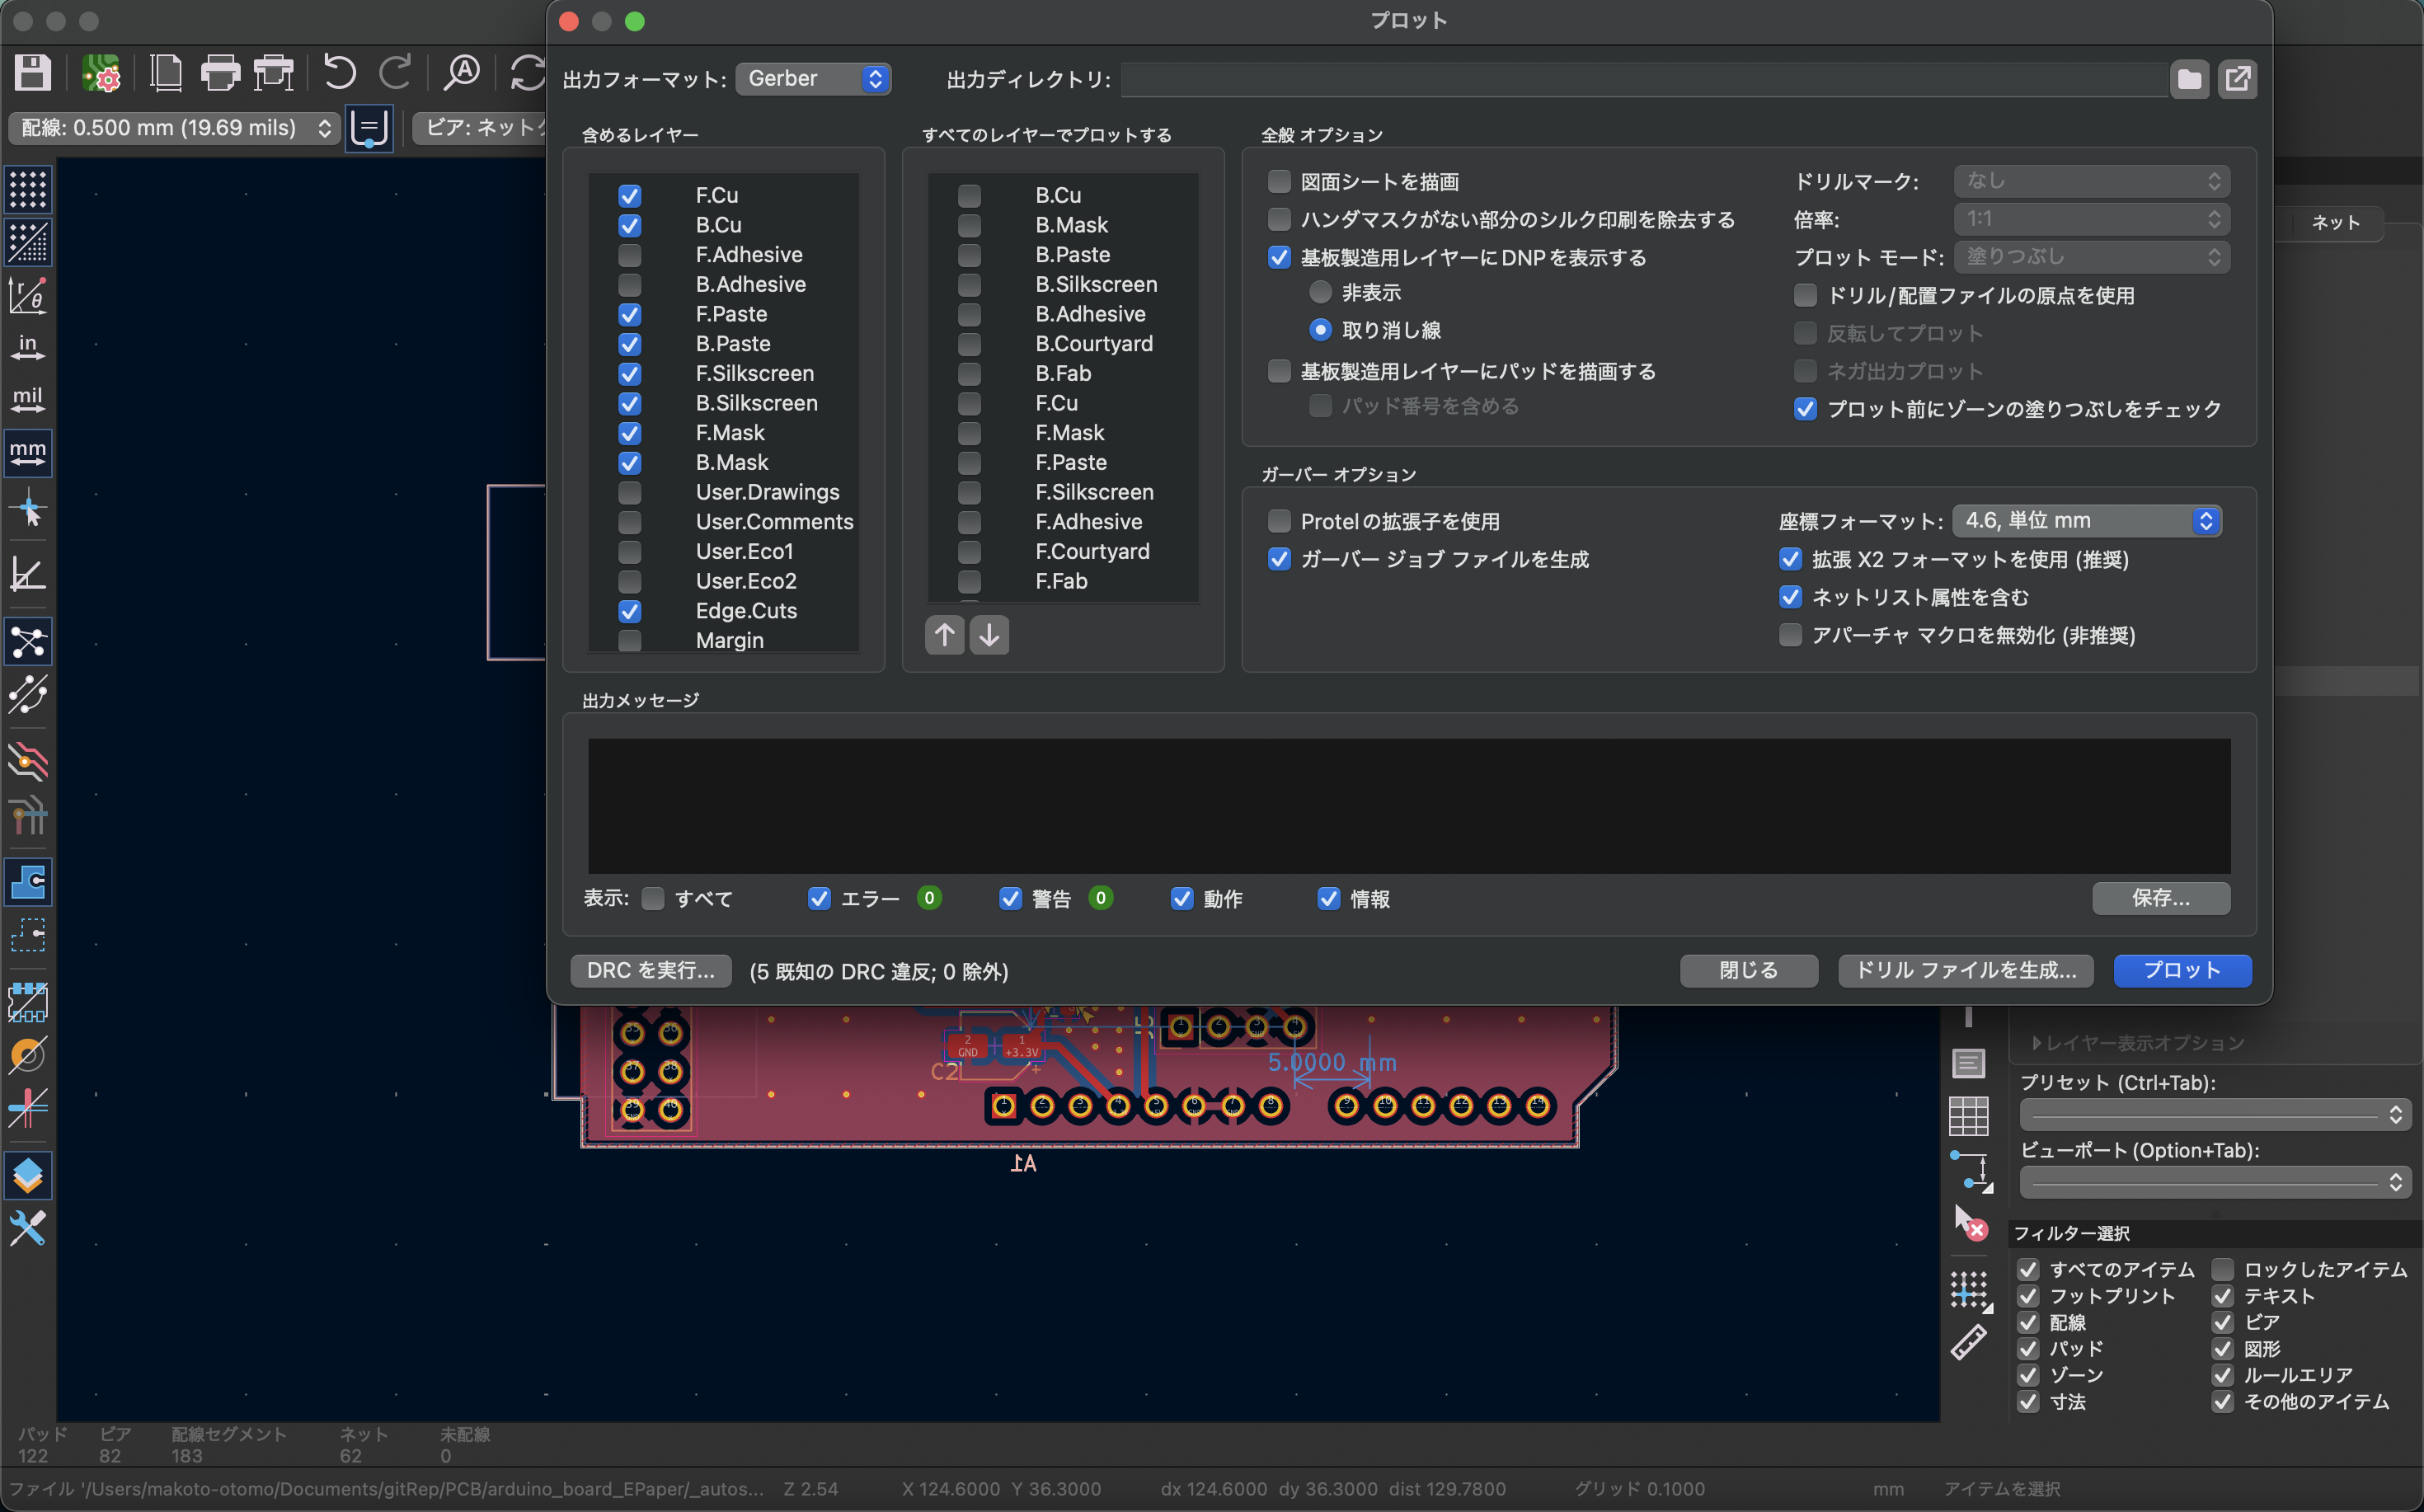Switch to the ネット tab

pos(2334,223)
